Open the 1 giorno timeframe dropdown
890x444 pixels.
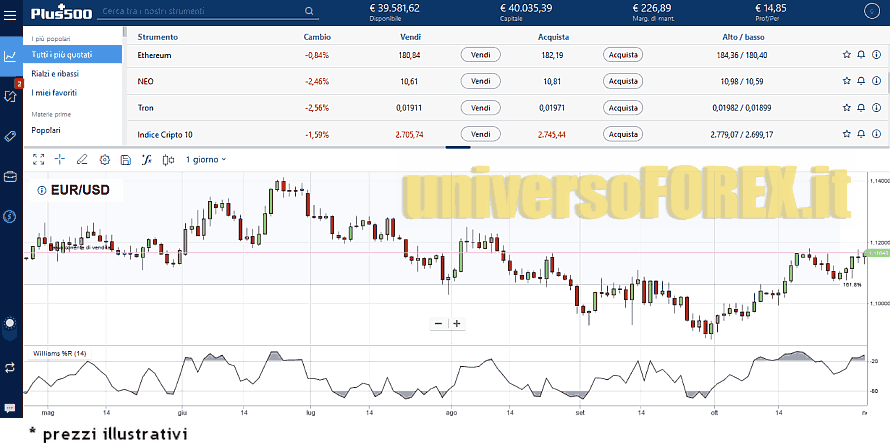click(x=206, y=159)
